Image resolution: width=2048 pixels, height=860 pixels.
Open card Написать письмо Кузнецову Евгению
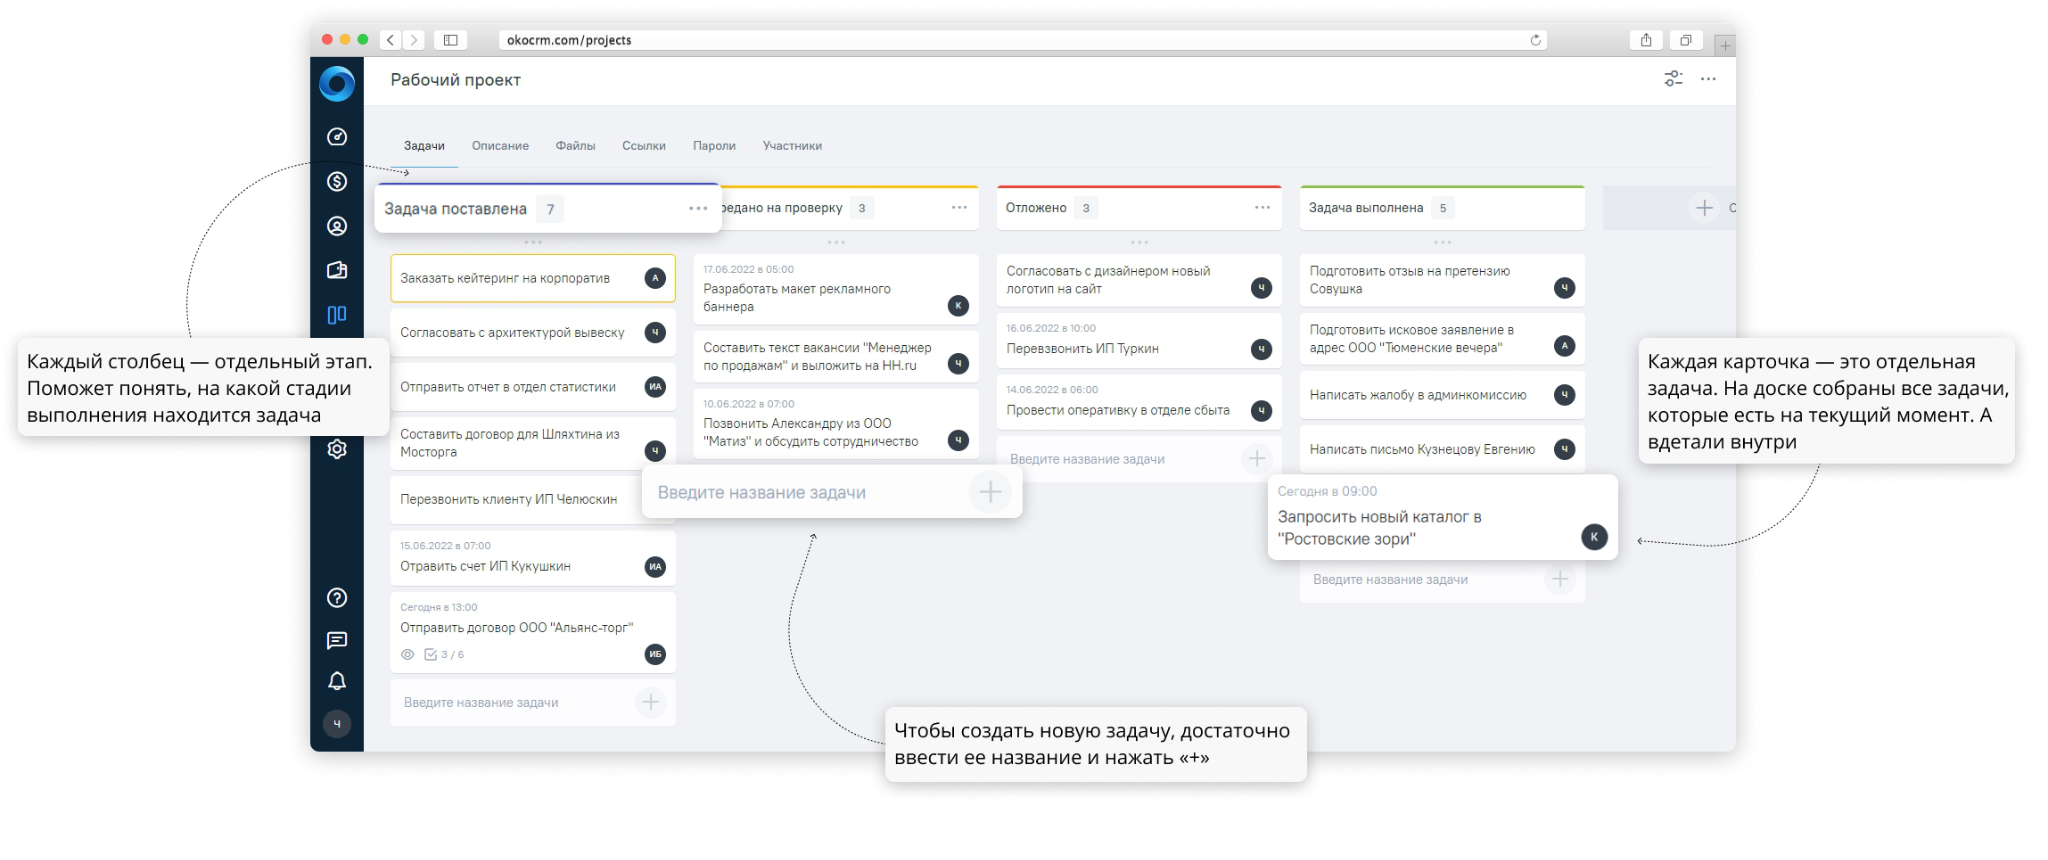(1442, 449)
